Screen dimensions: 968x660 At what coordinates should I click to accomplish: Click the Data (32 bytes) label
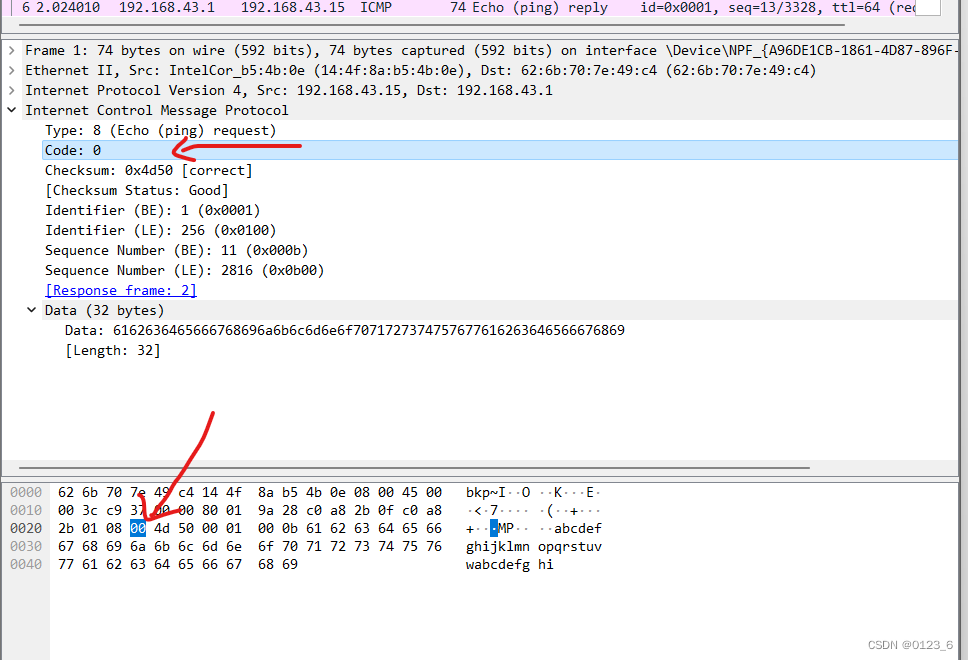pyautogui.click(x=104, y=311)
